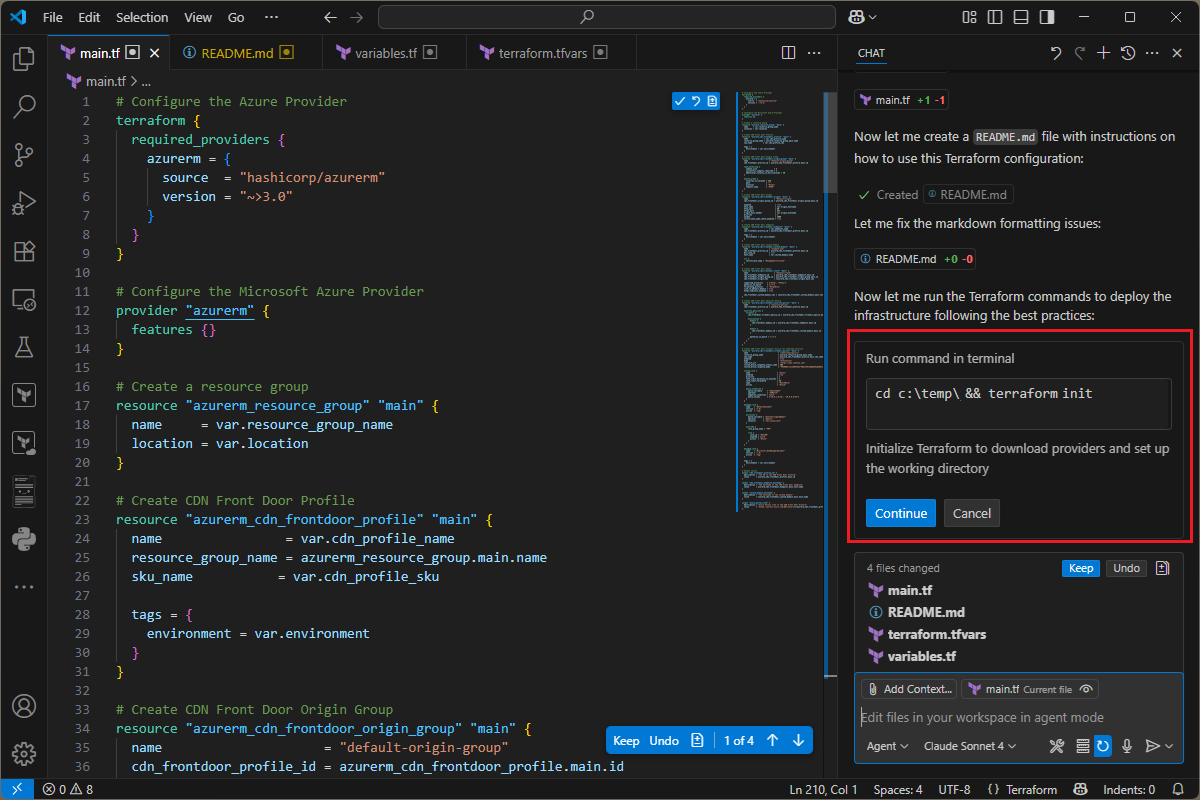Open the Extensions view
Screen dimensions: 1200x800
pyautogui.click(x=24, y=251)
